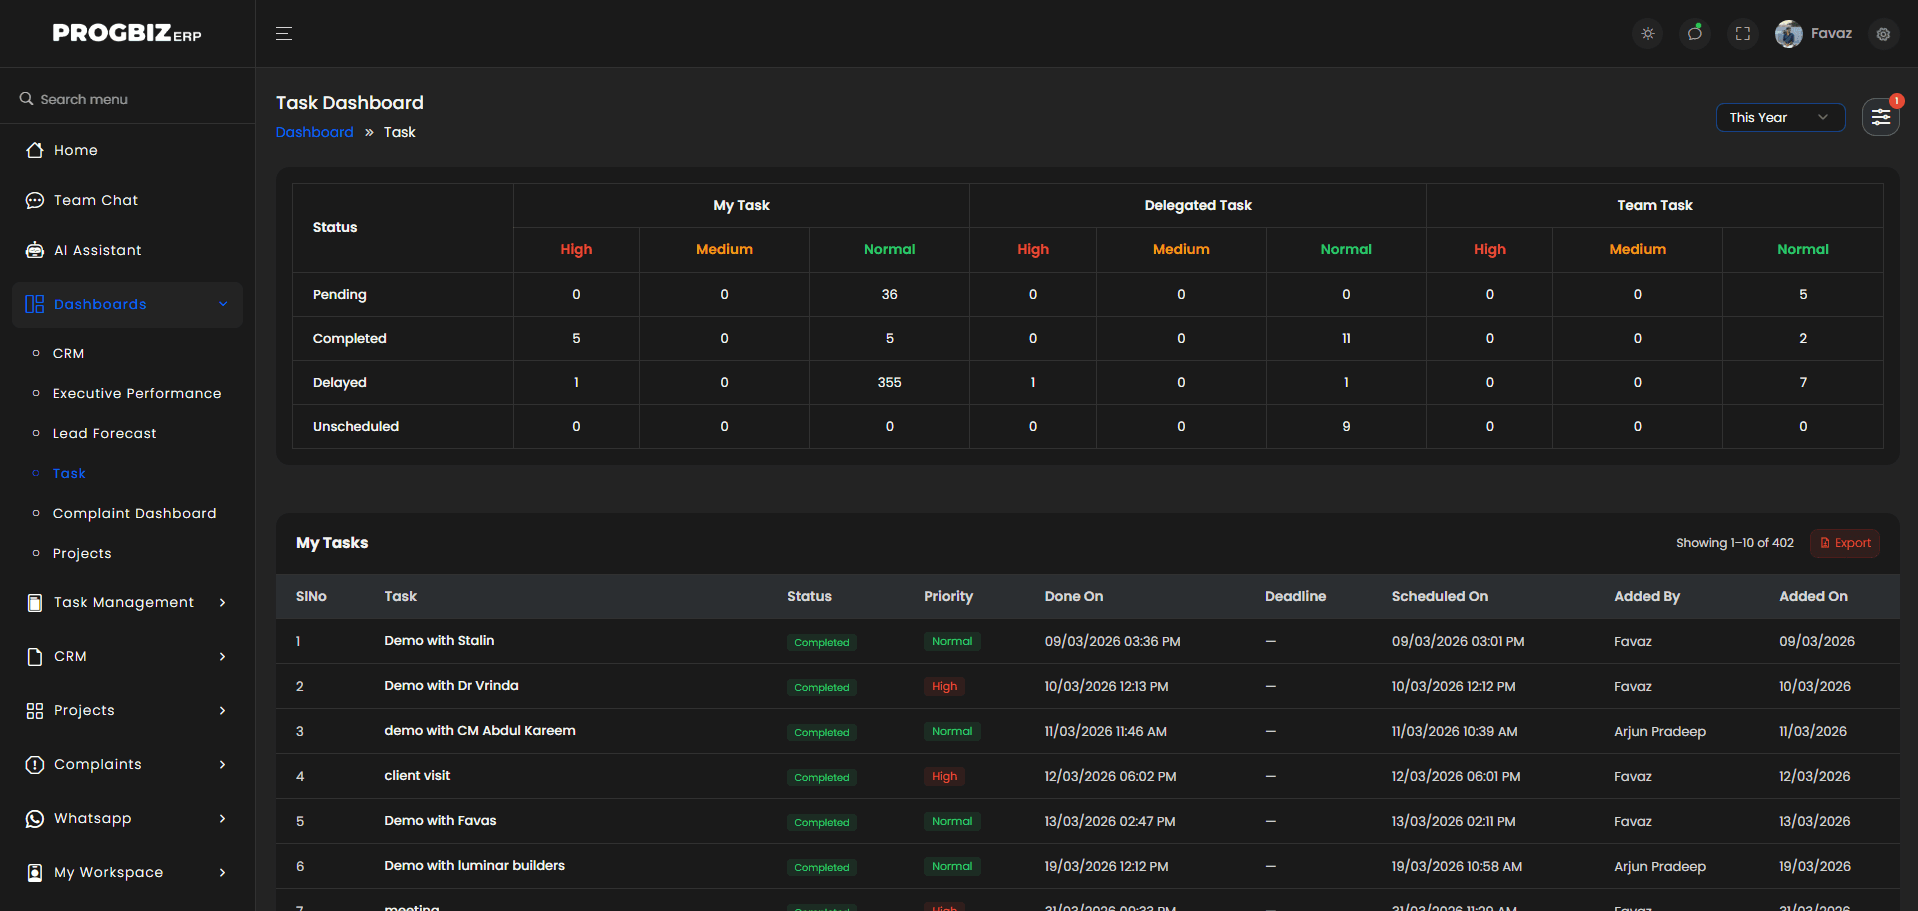Viewport: 1918px width, 911px height.
Task: Click Completed status badge for Demo with Stalin
Action: tap(822, 642)
